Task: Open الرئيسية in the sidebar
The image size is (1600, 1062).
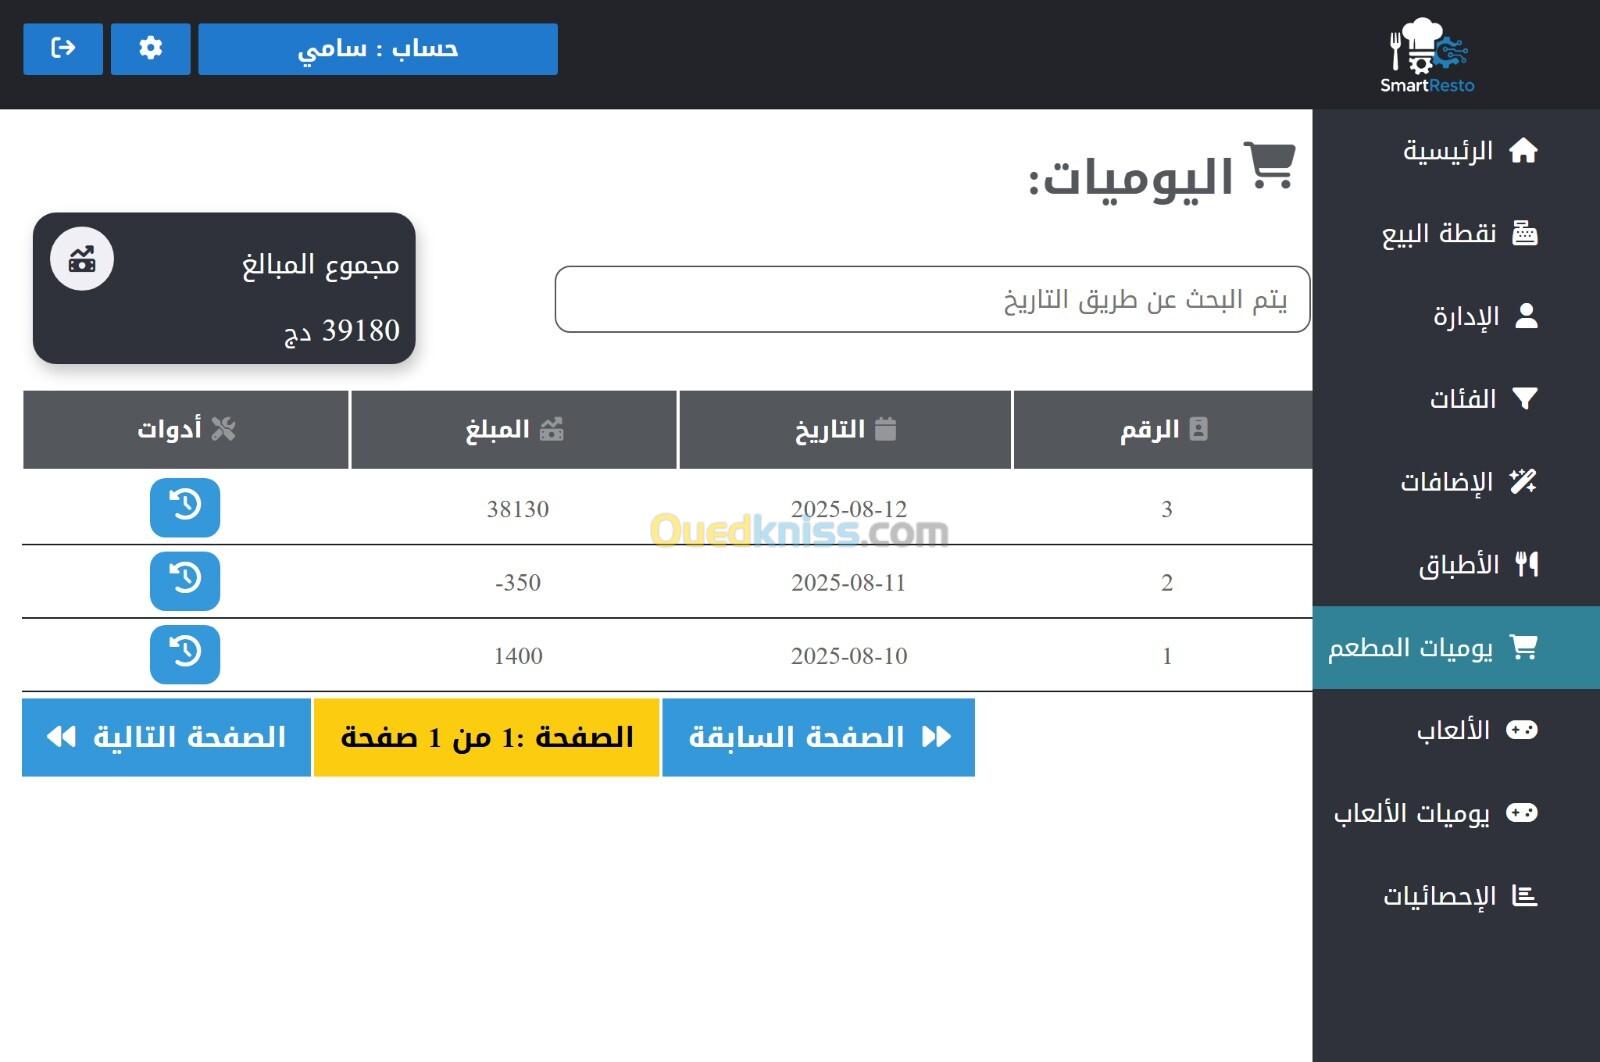Action: (1468, 151)
